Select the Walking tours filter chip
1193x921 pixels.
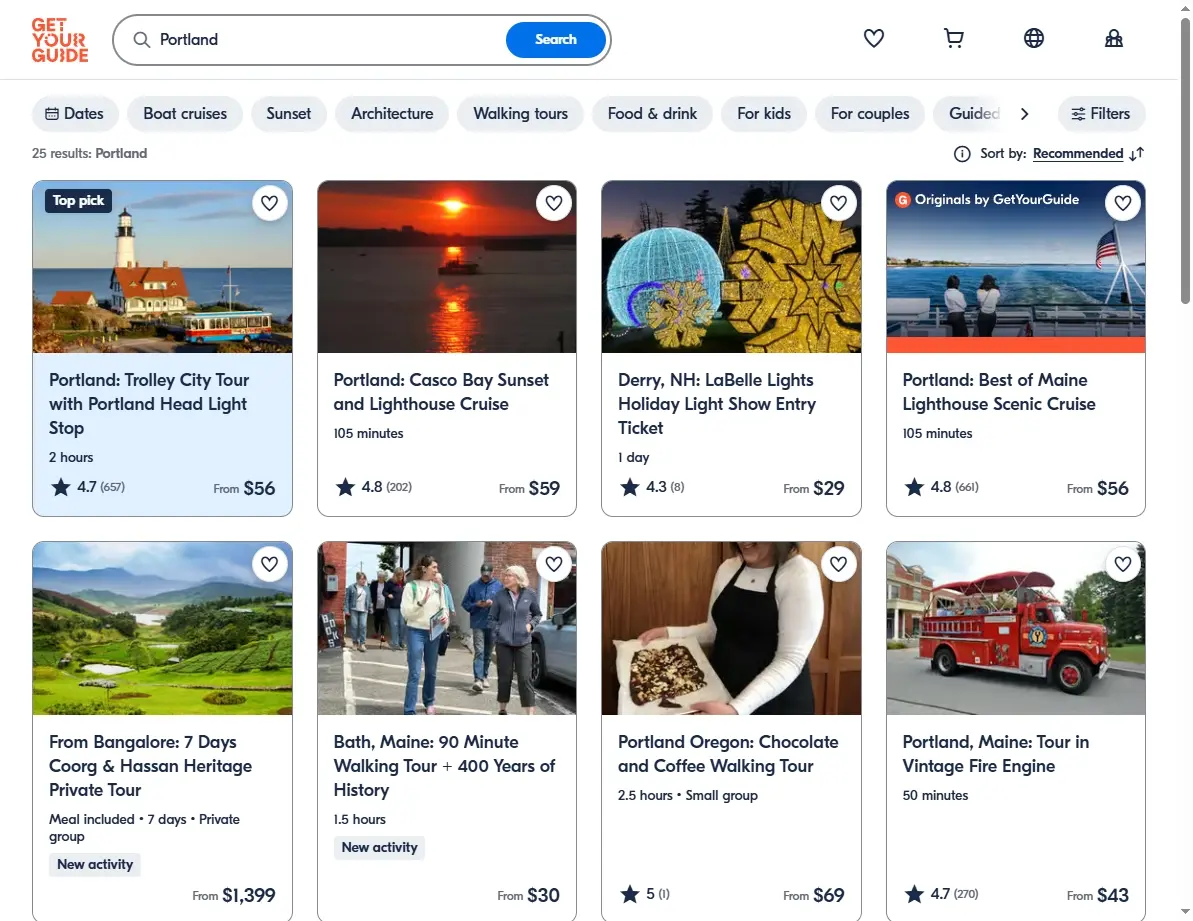tap(520, 114)
